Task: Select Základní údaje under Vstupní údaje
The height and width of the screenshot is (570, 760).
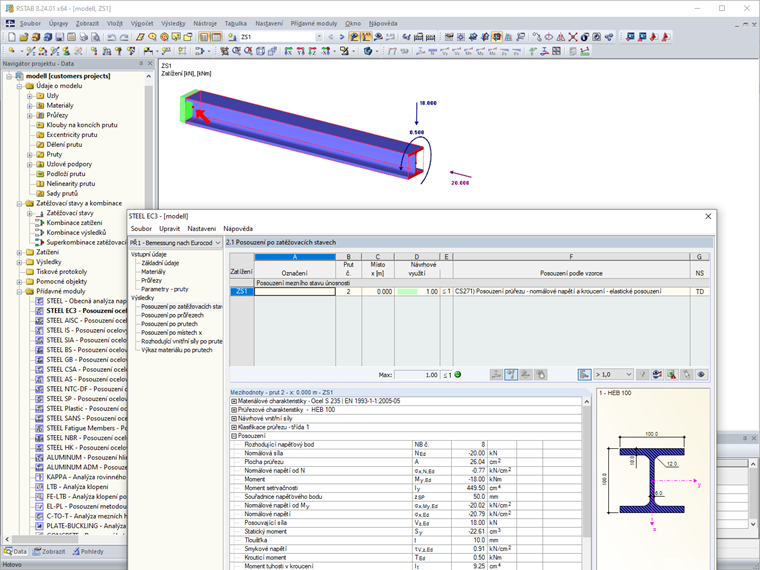Action: coord(160,263)
